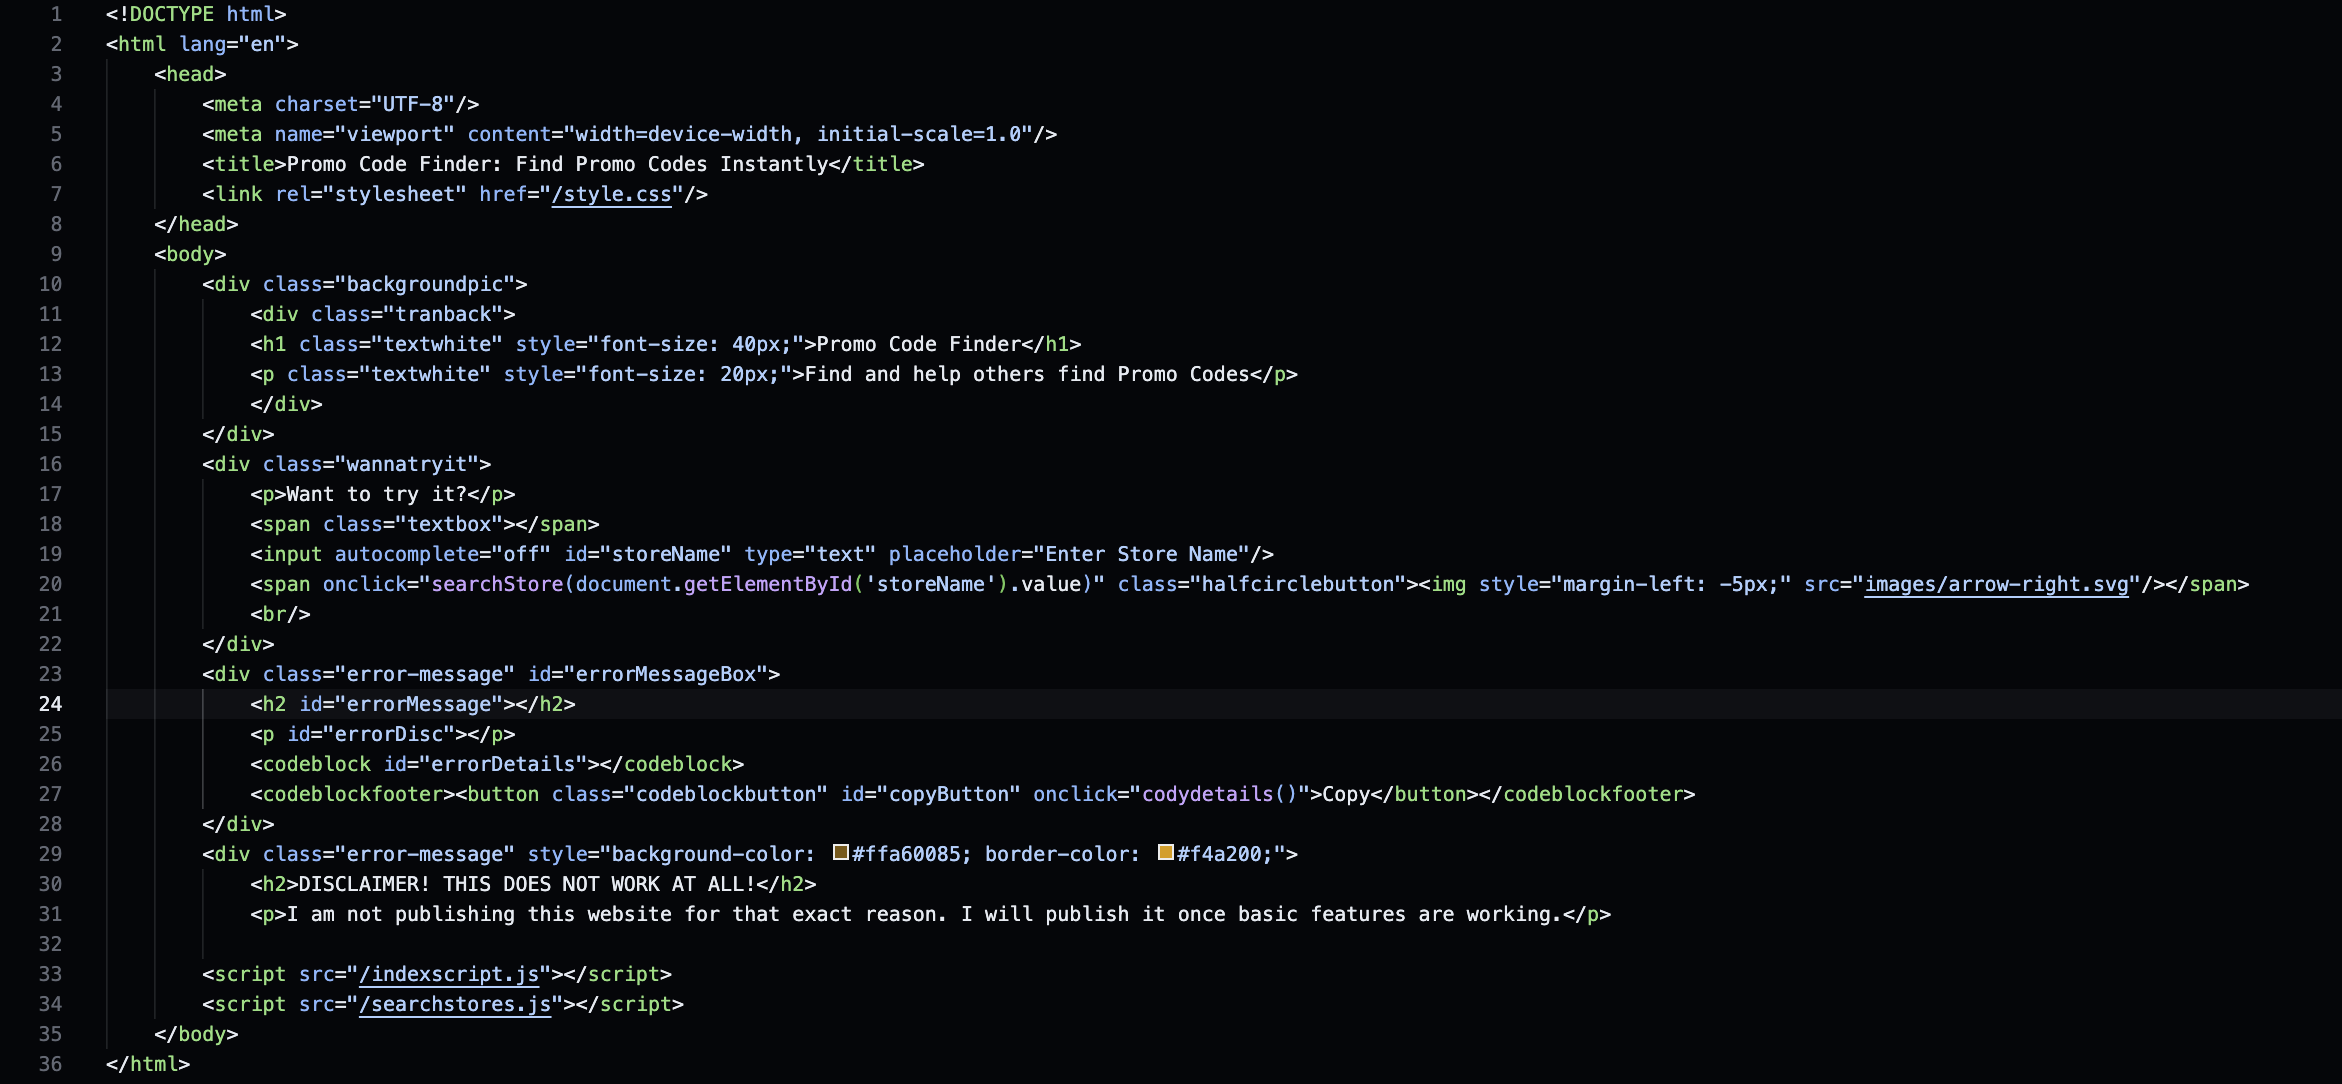This screenshot has width=2342, height=1084.
Task: Click the closing html tag
Action: [x=148, y=1064]
